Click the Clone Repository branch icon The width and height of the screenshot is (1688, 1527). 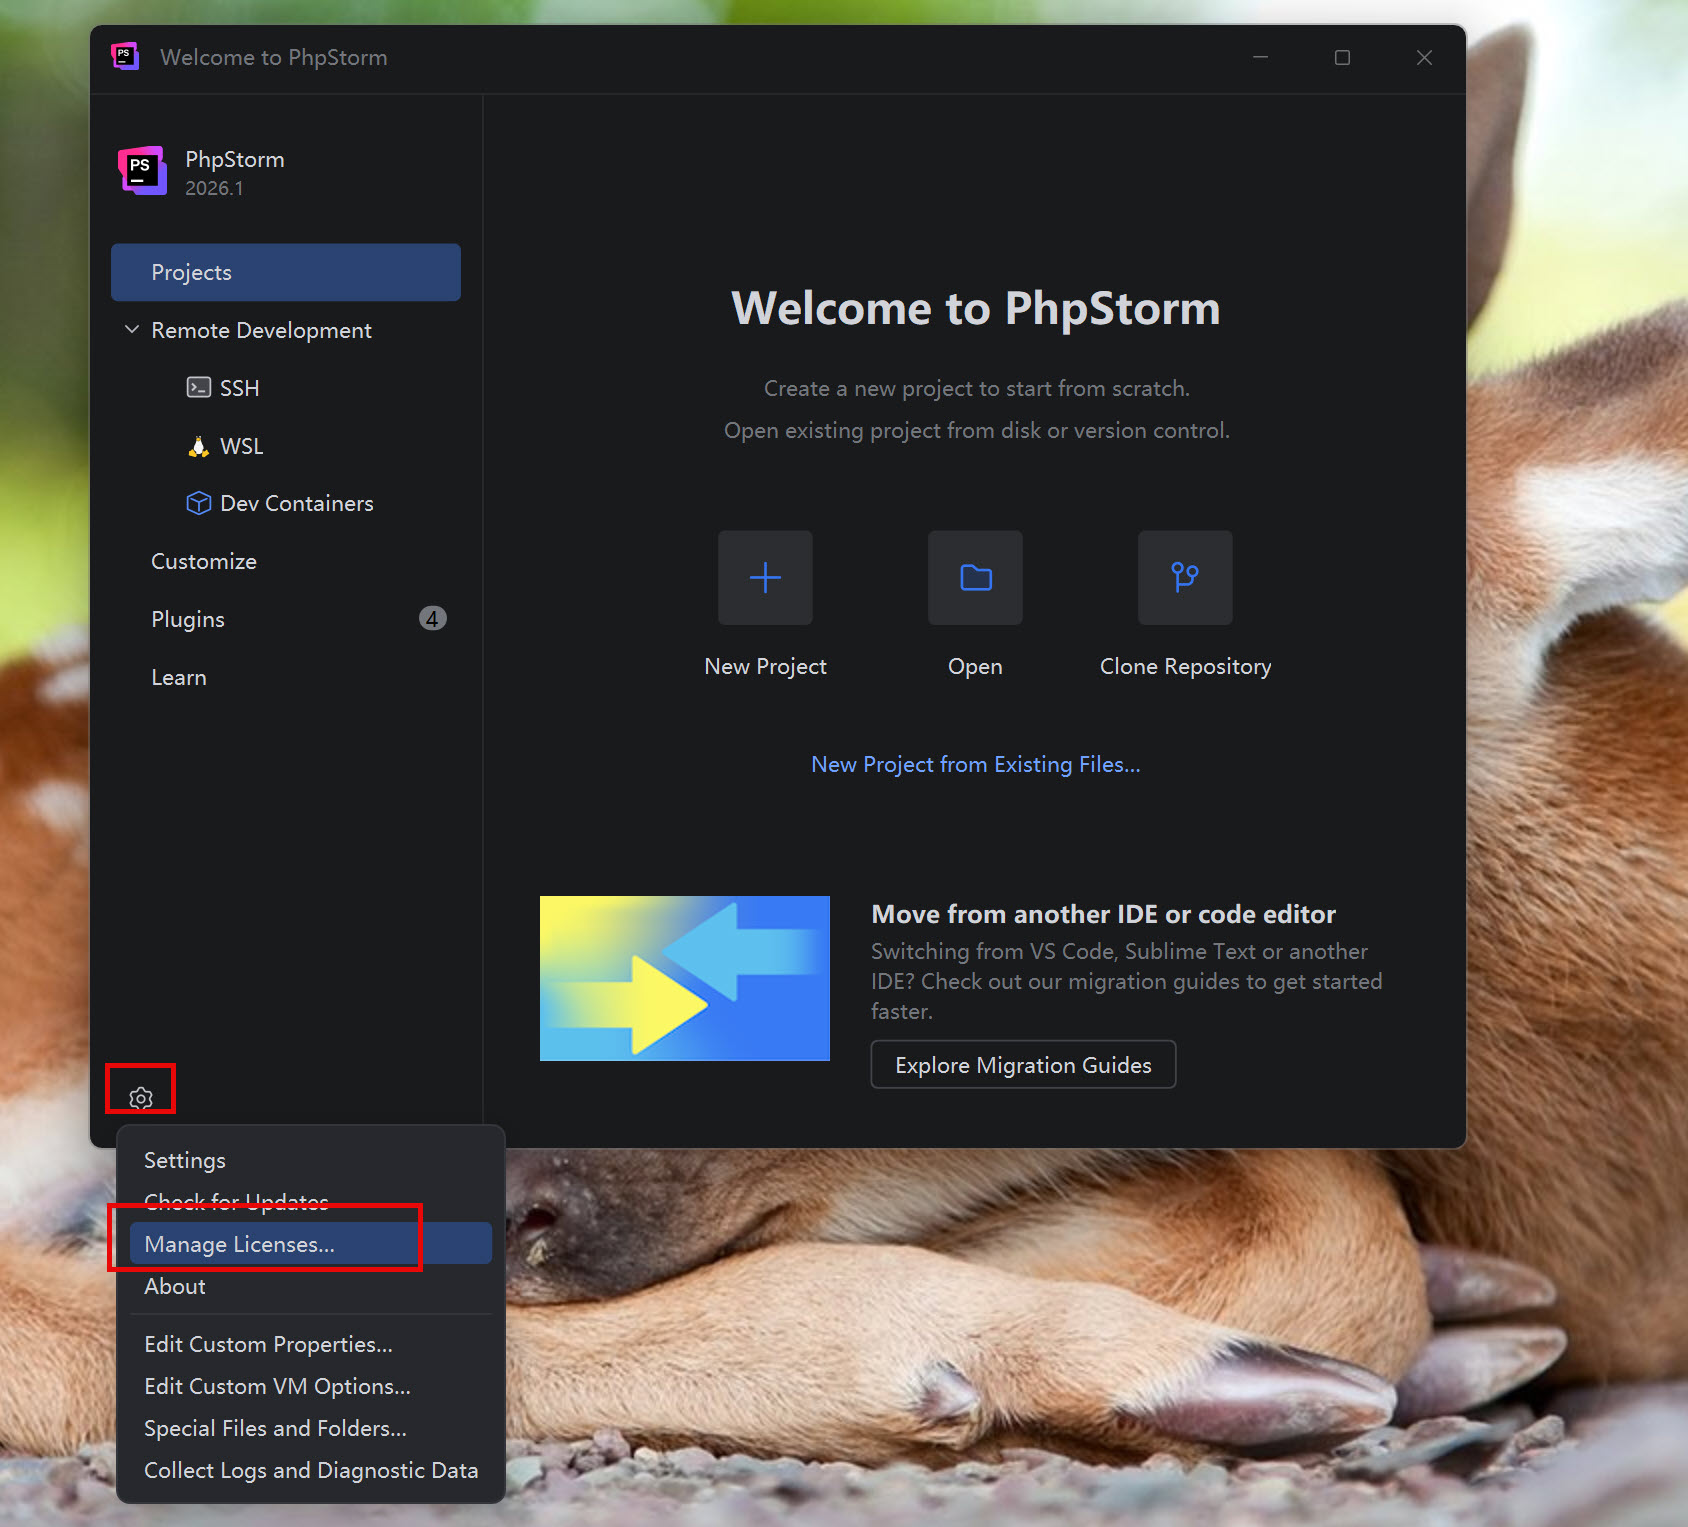(x=1185, y=577)
